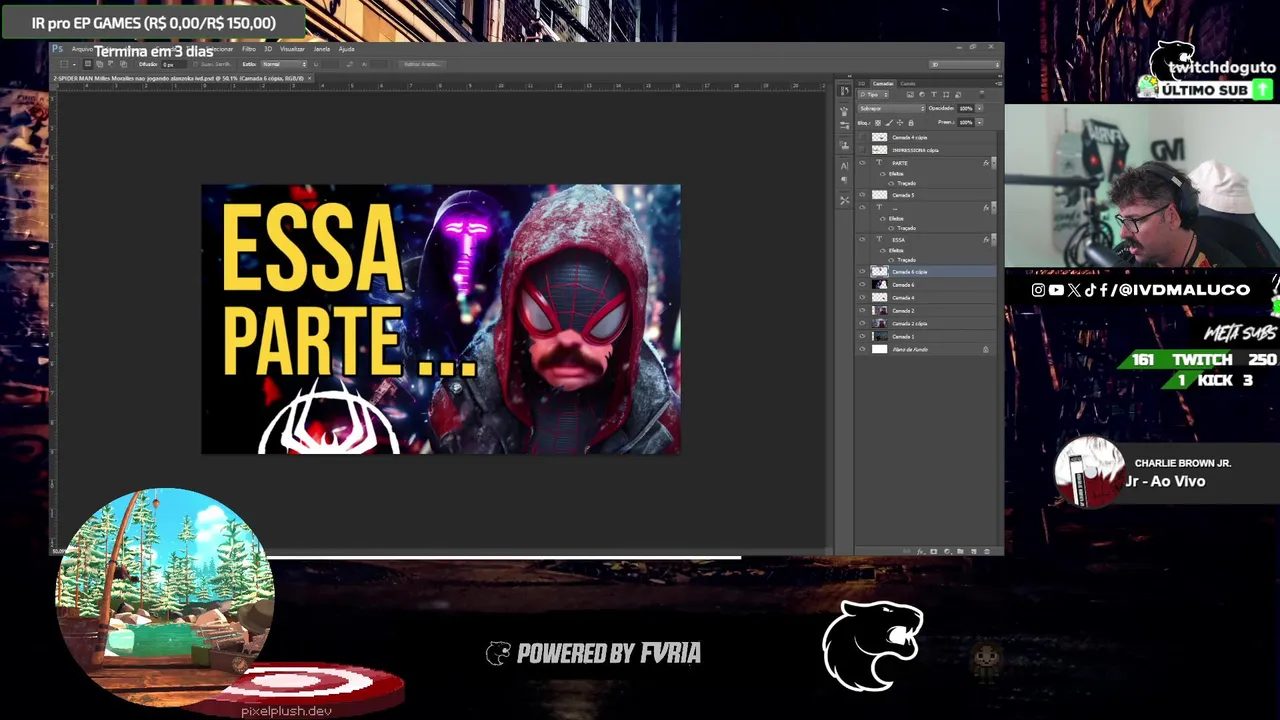This screenshot has height=720, width=1280.
Task: Select the Camada 6 cópia layer thumbnail
Action: pyautogui.click(x=879, y=272)
